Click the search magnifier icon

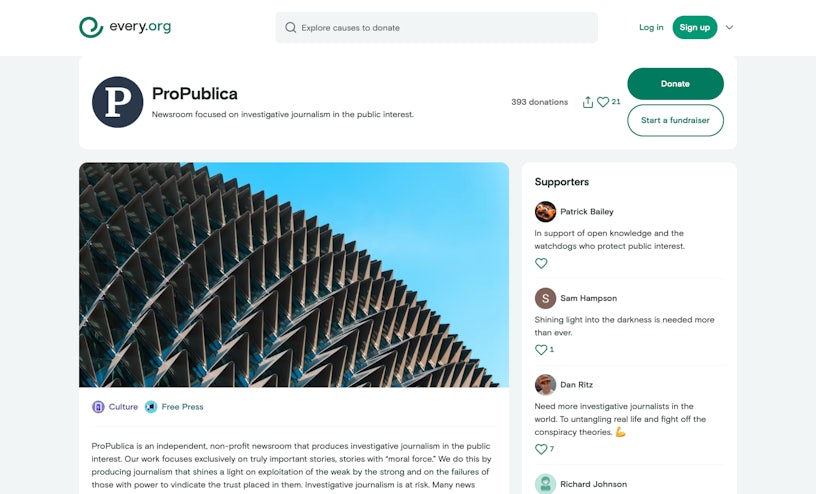pos(291,28)
